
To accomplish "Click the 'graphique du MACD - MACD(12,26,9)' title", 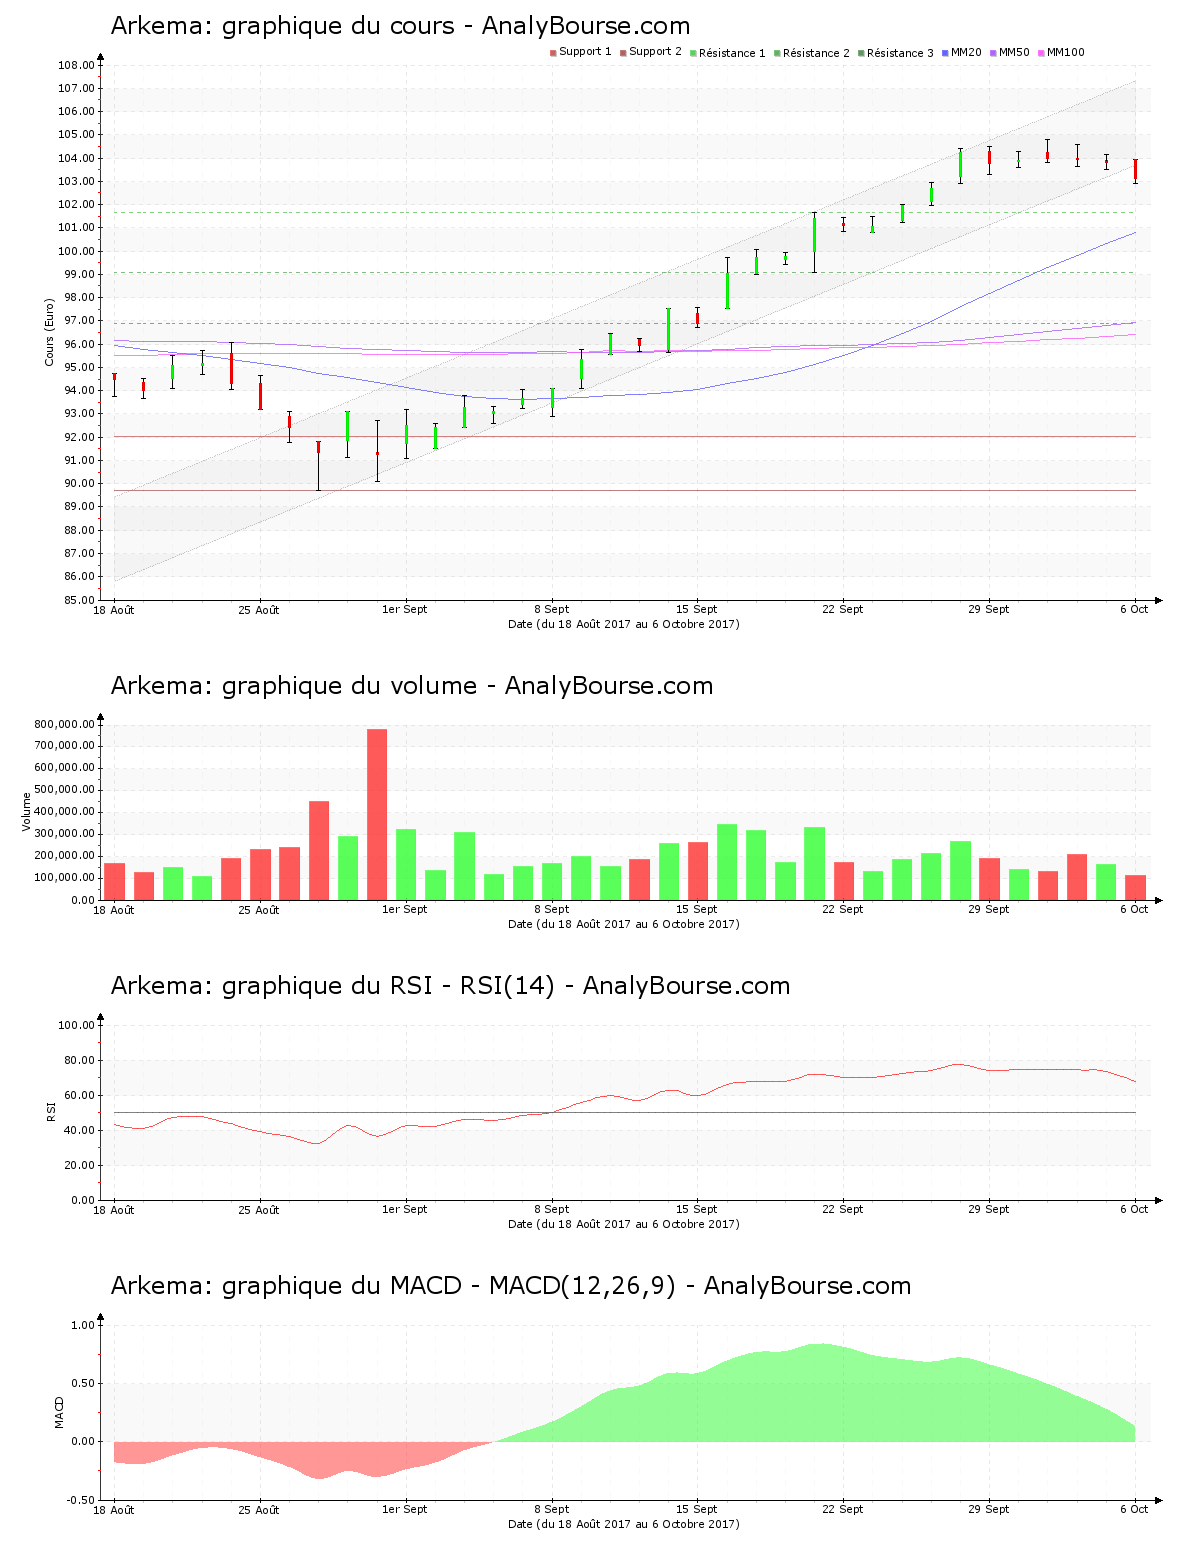I will pyautogui.click(x=449, y=1286).
